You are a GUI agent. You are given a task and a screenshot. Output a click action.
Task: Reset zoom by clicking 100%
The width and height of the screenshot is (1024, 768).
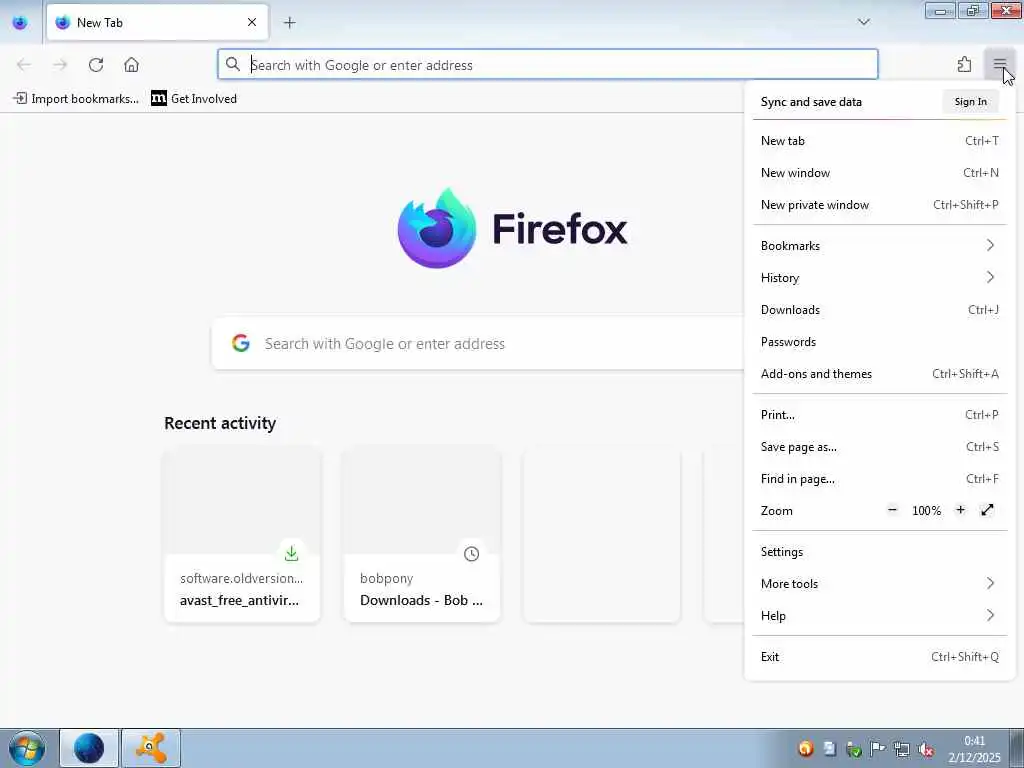point(926,511)
